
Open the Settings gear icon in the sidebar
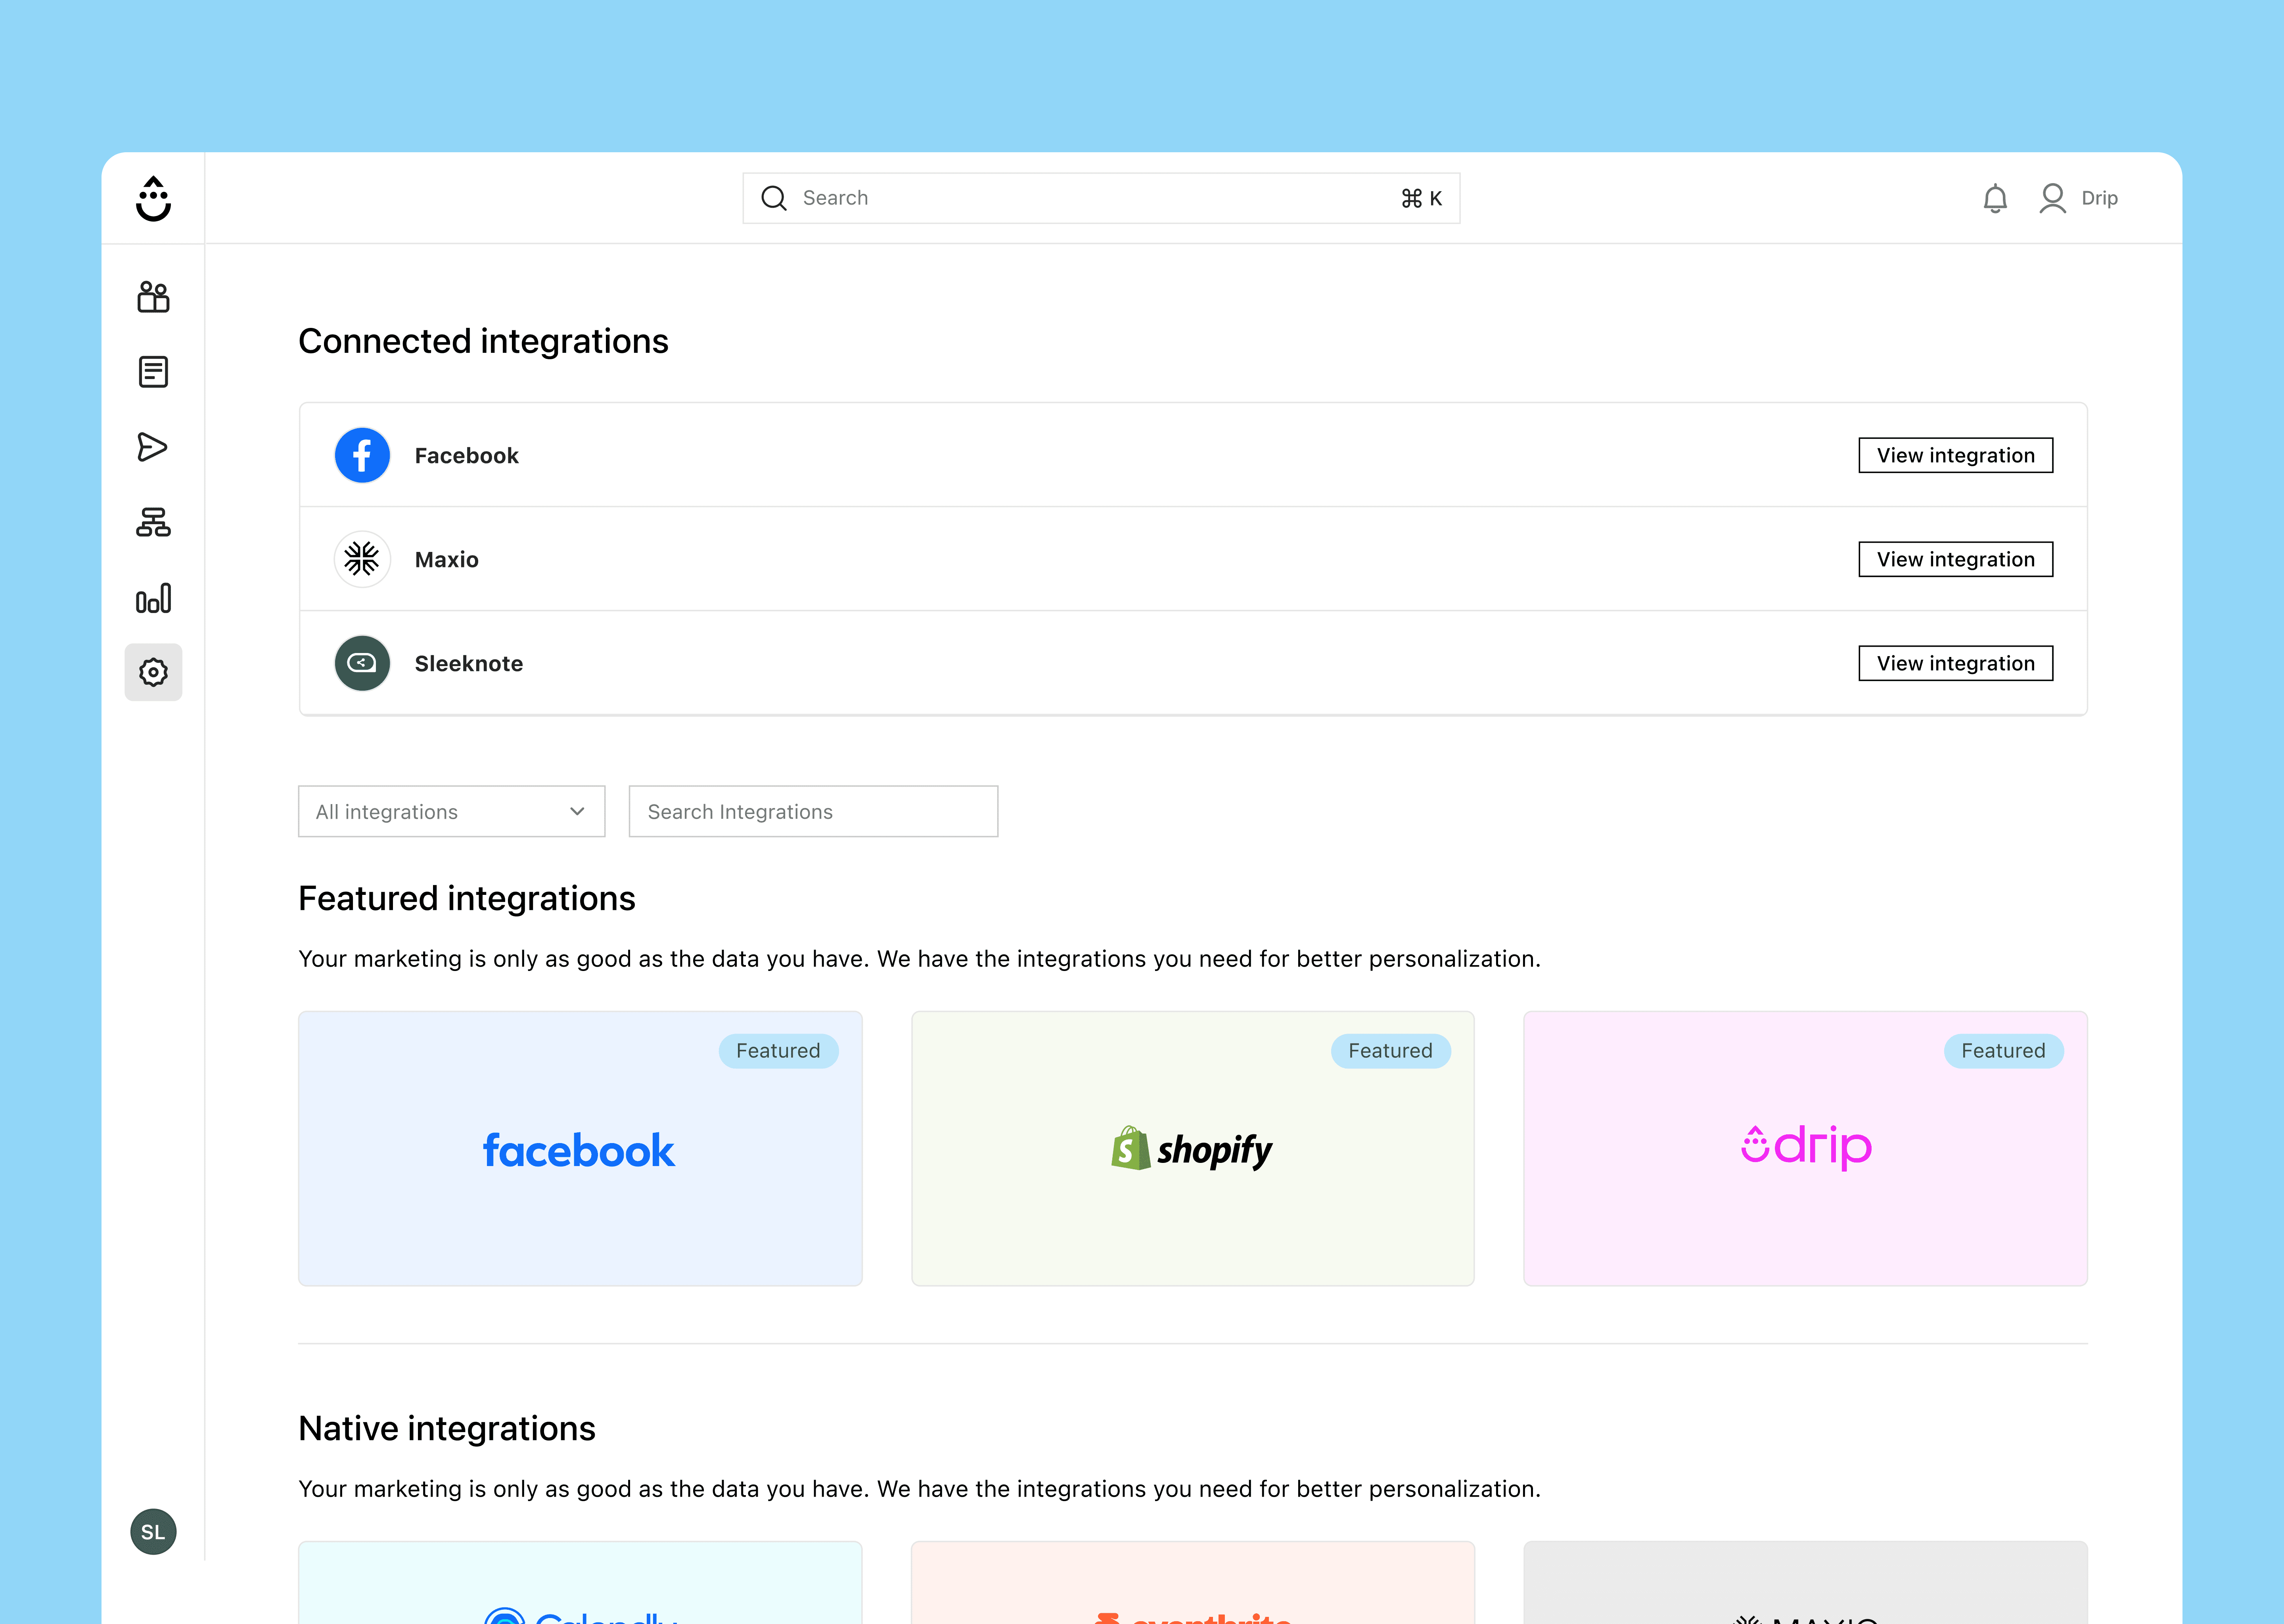click(153, 672)
